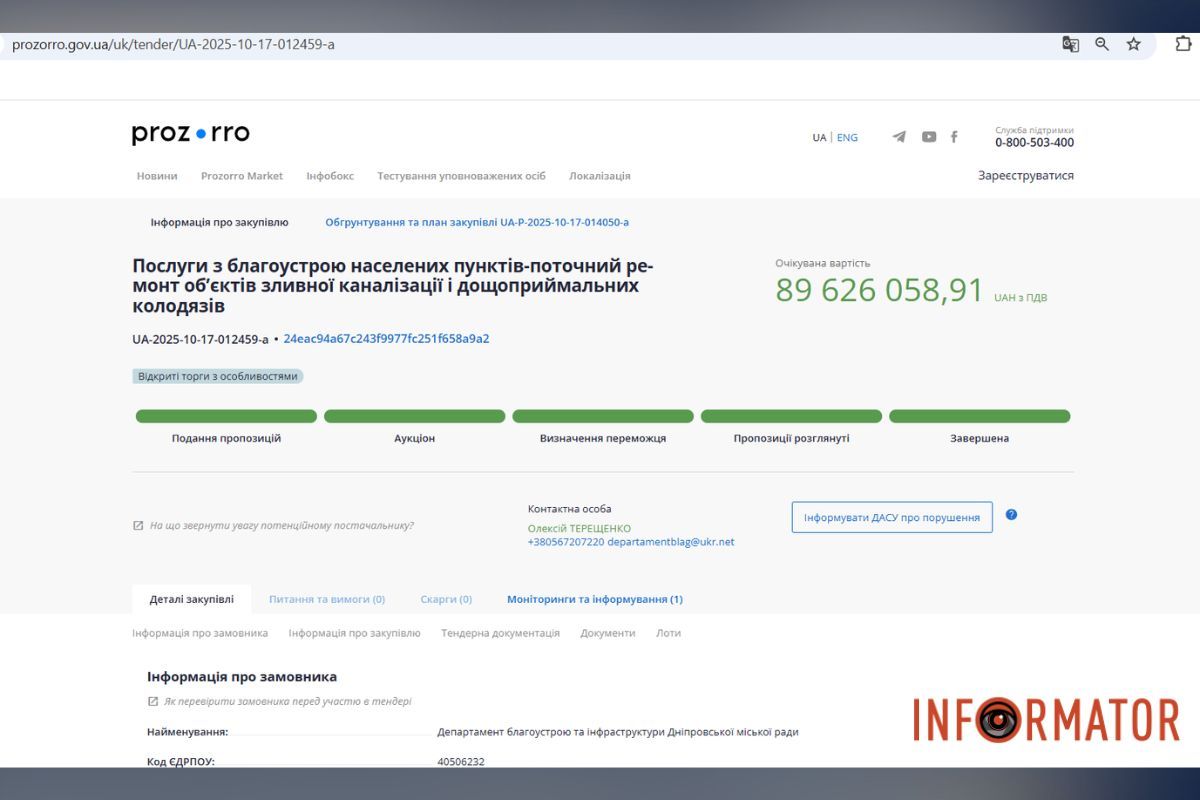
Task: Call the contact phone number +380567207220
Action: coord(566,542)
